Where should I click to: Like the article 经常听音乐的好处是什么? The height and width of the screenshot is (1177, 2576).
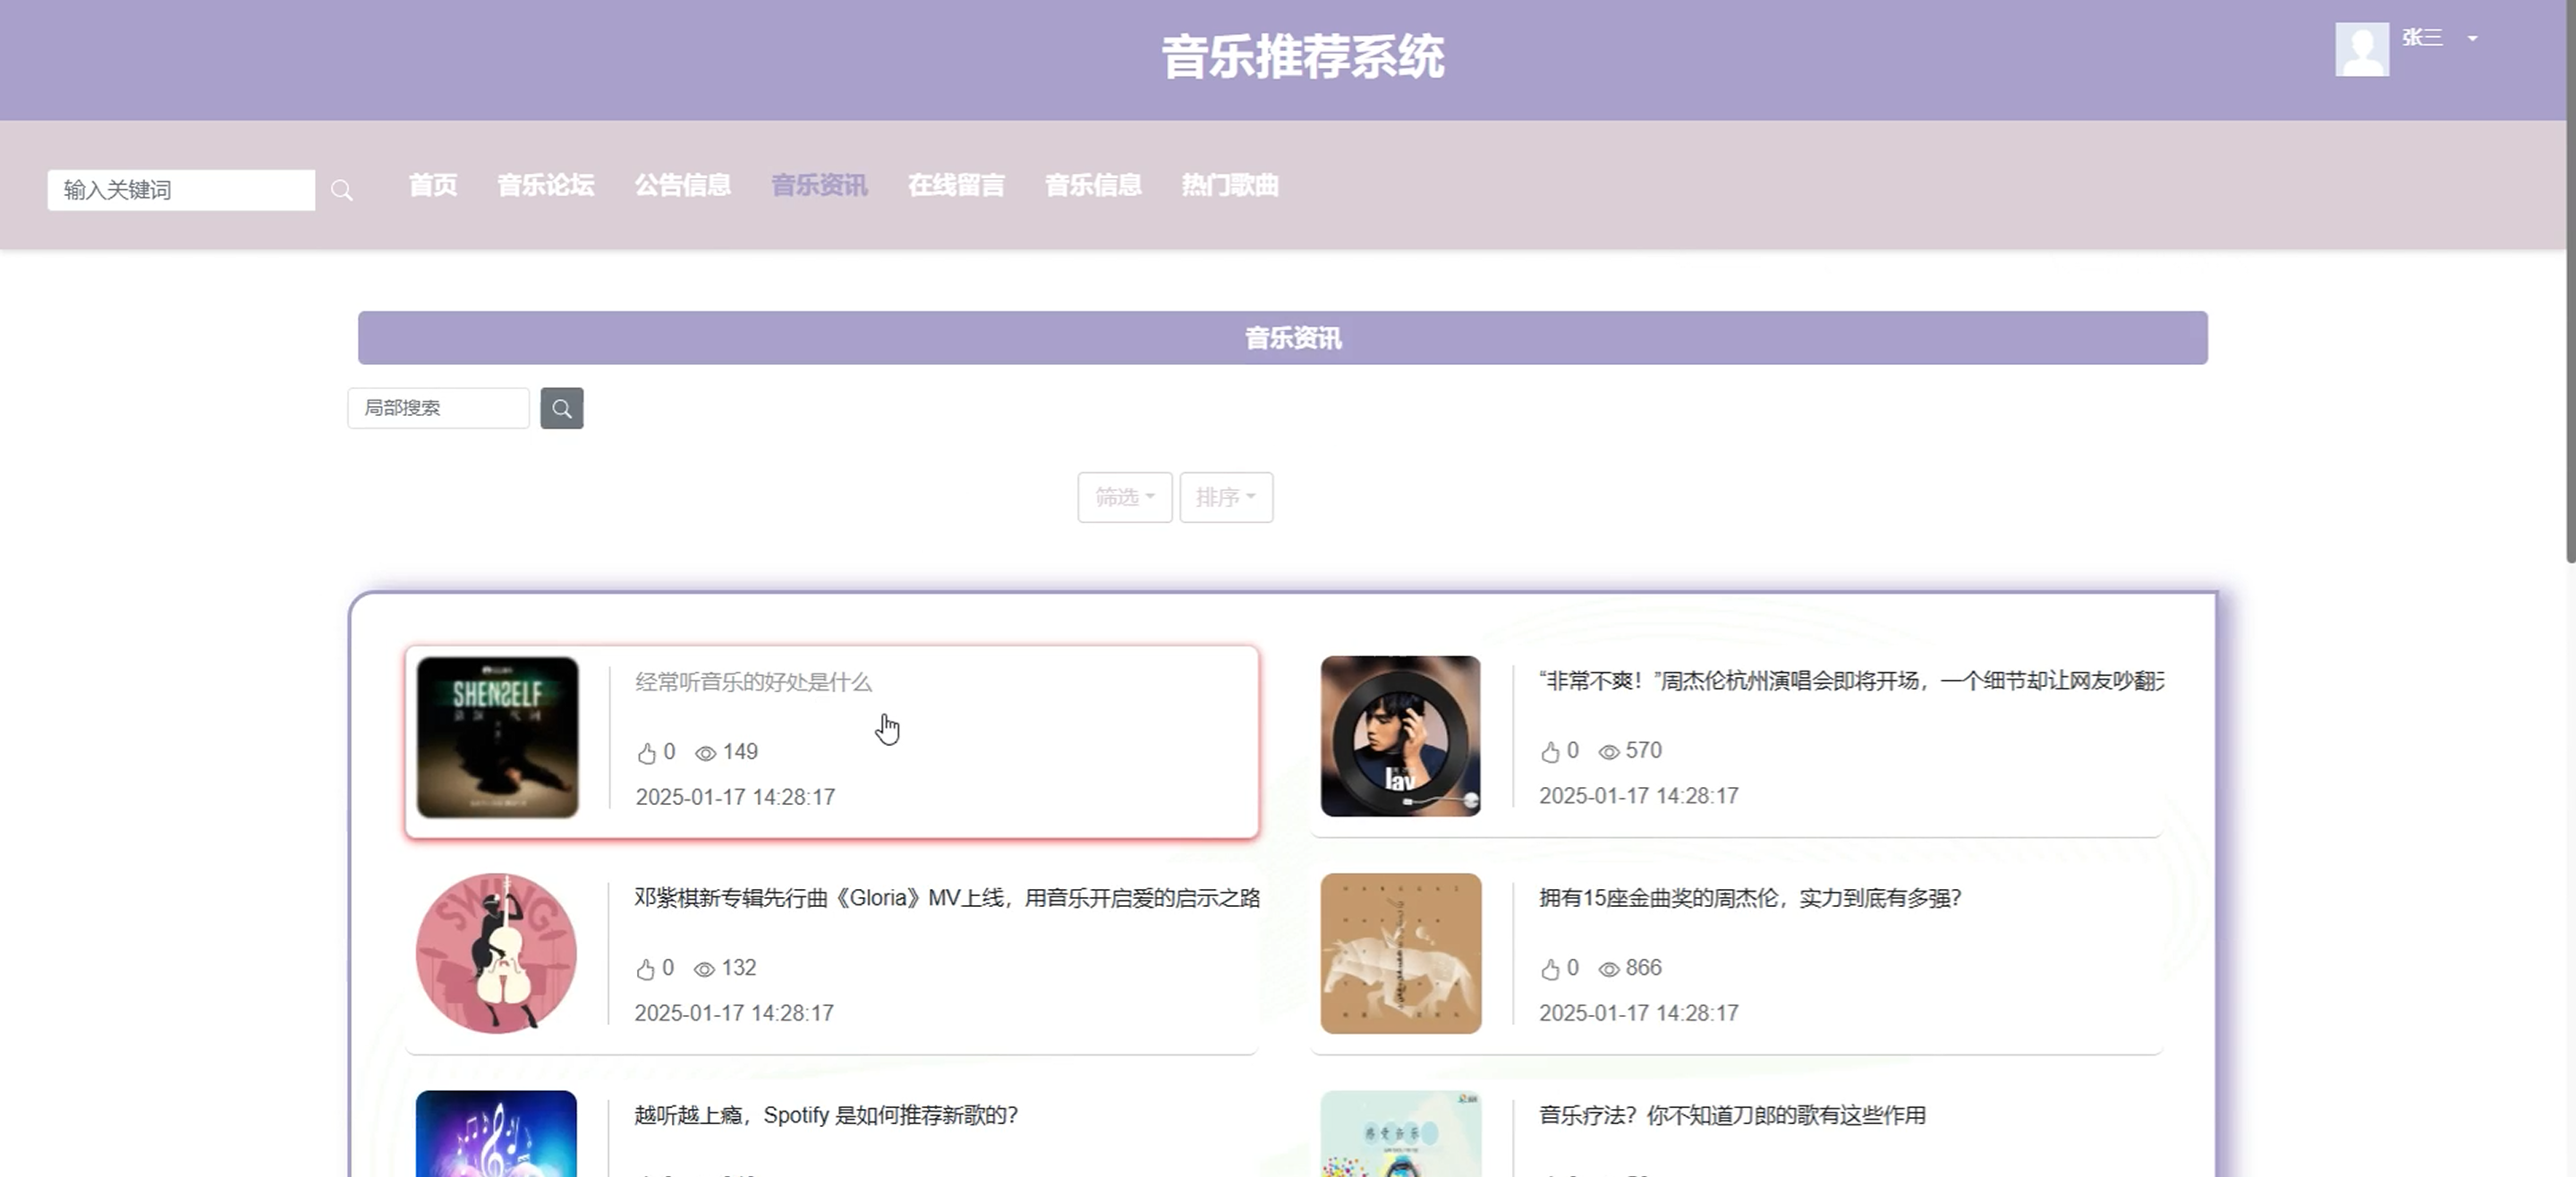pos(647,753)
